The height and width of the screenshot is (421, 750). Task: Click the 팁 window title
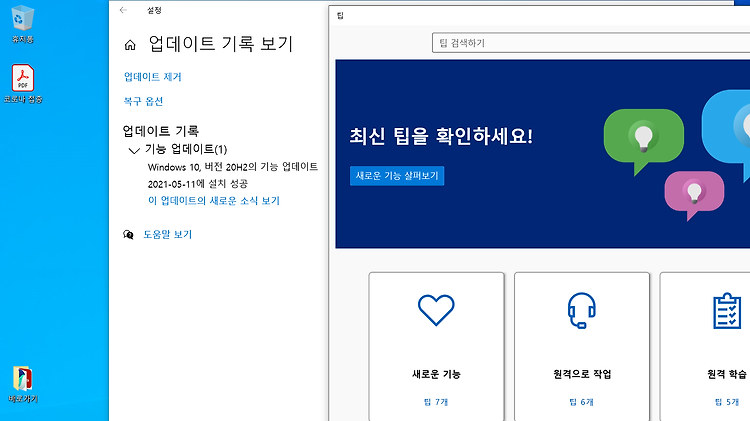coord(340,16)
